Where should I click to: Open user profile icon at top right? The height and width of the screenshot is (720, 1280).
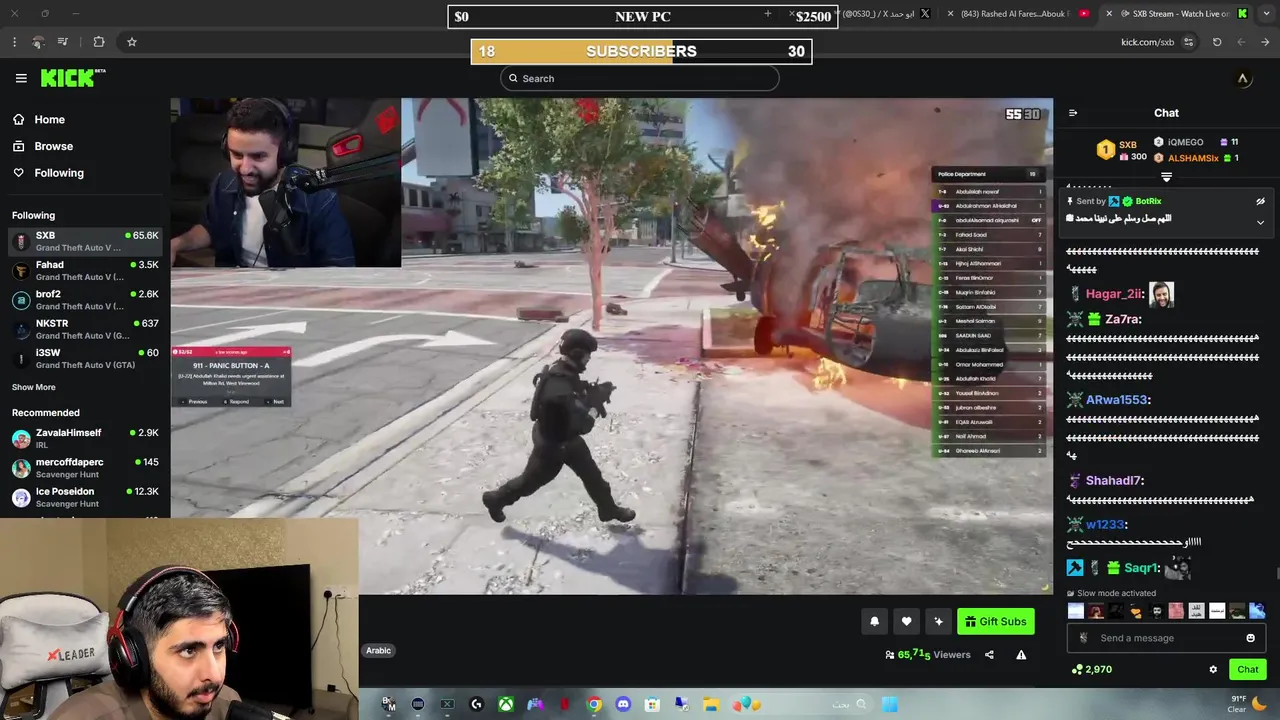click(x=1243, y=79)
